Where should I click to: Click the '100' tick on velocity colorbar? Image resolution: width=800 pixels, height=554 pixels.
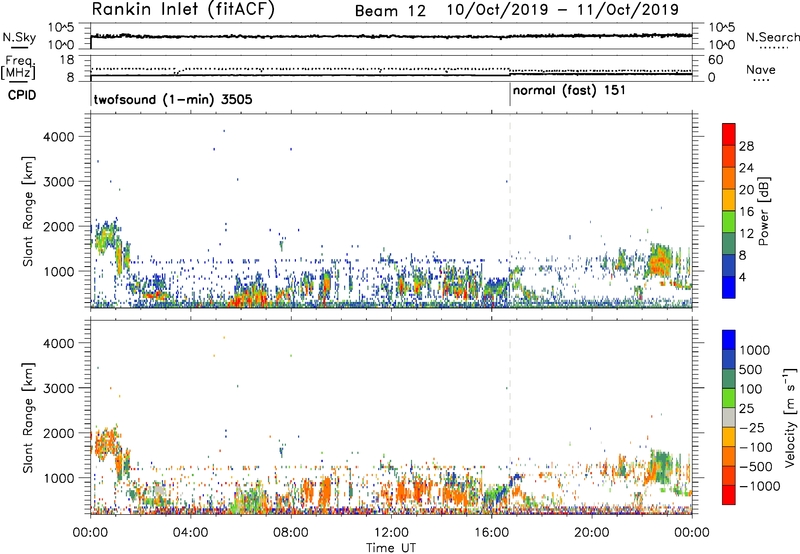point(751,389)
